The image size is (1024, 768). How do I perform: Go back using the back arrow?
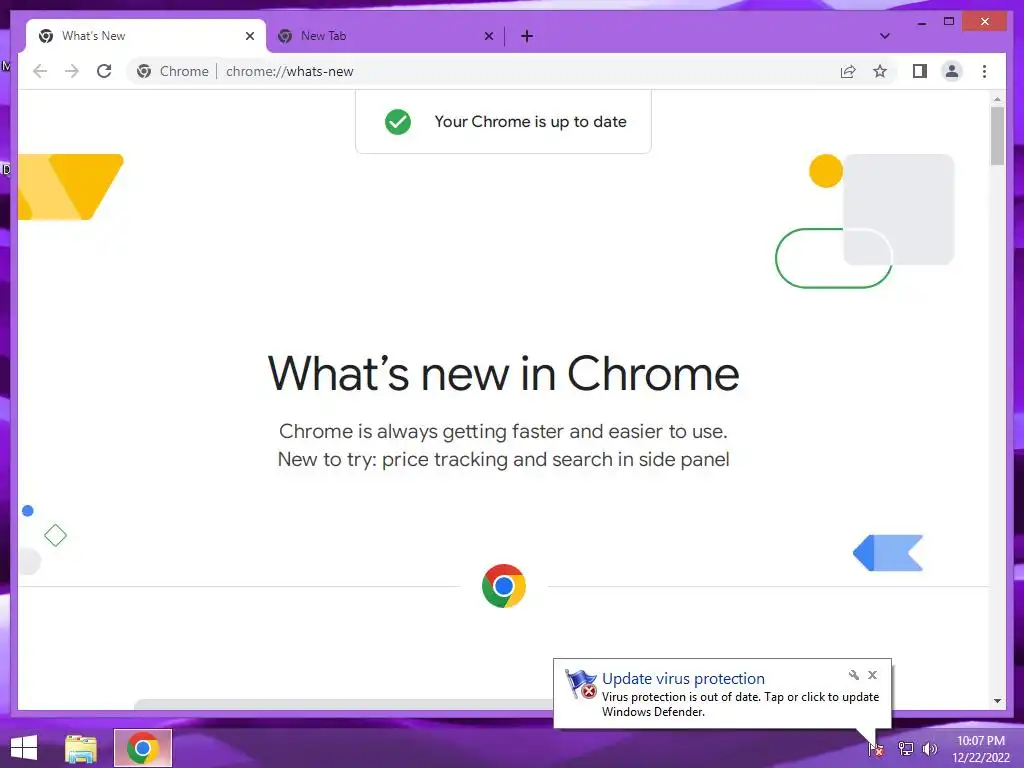pyautogui.click(x=40, y=71)
